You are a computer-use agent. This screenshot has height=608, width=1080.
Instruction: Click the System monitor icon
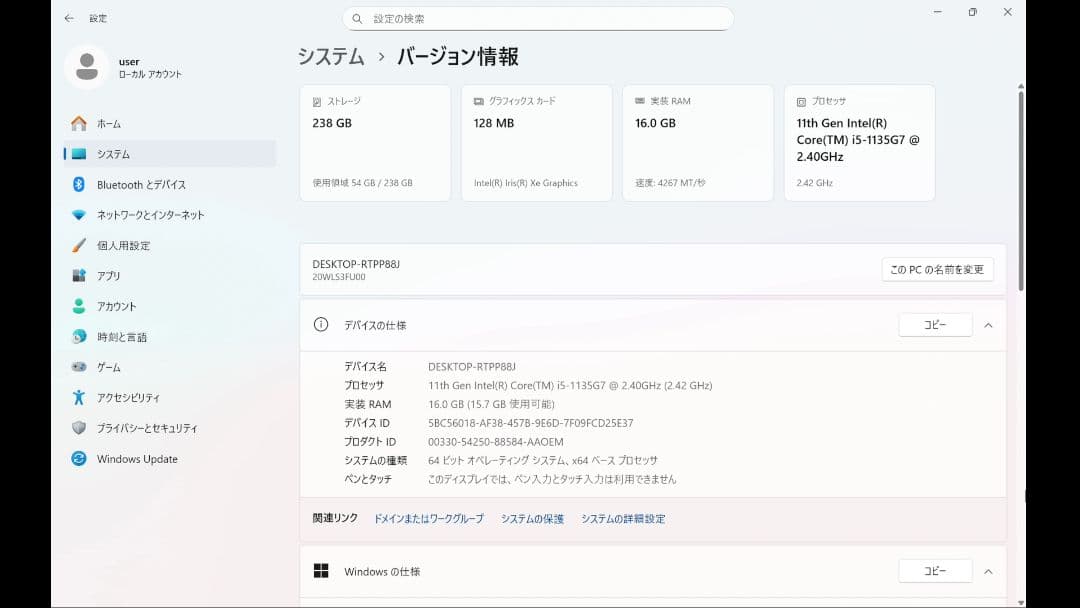tap(79, 154)
